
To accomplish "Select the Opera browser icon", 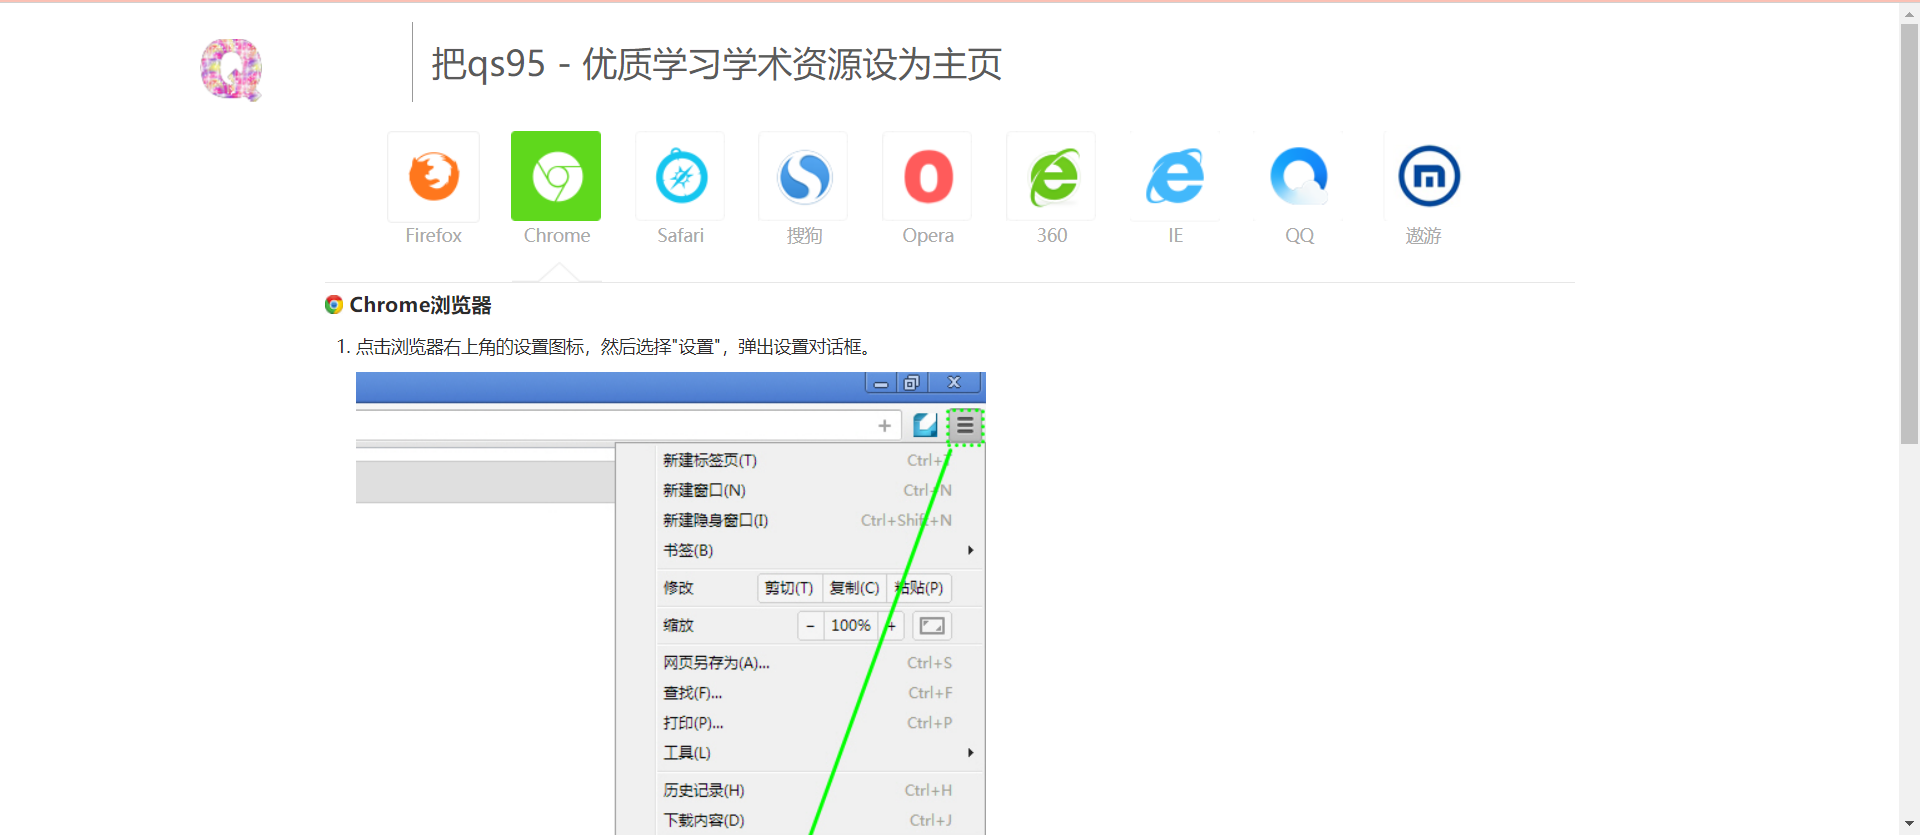I will pos(928,176).
